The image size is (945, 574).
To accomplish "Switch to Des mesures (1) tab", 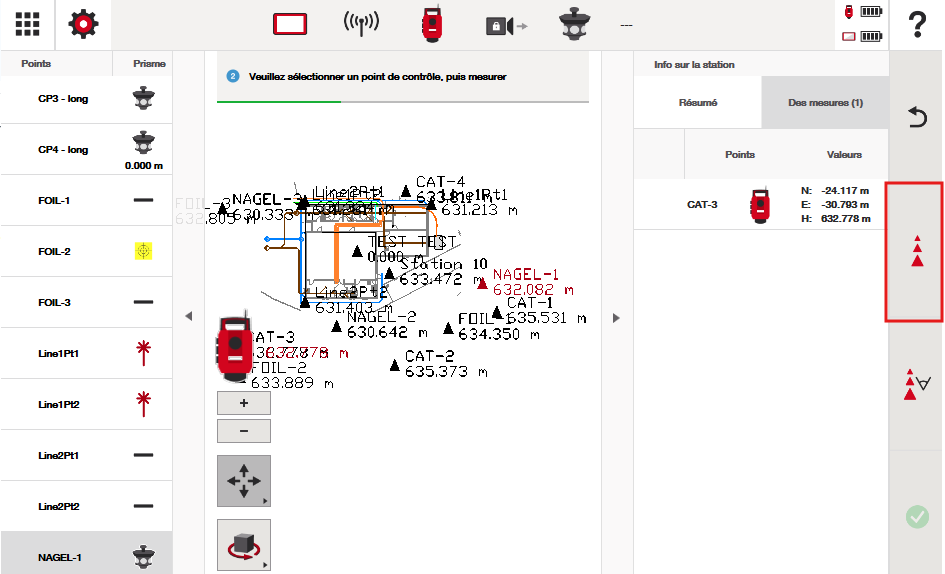I will coord(825,103).
